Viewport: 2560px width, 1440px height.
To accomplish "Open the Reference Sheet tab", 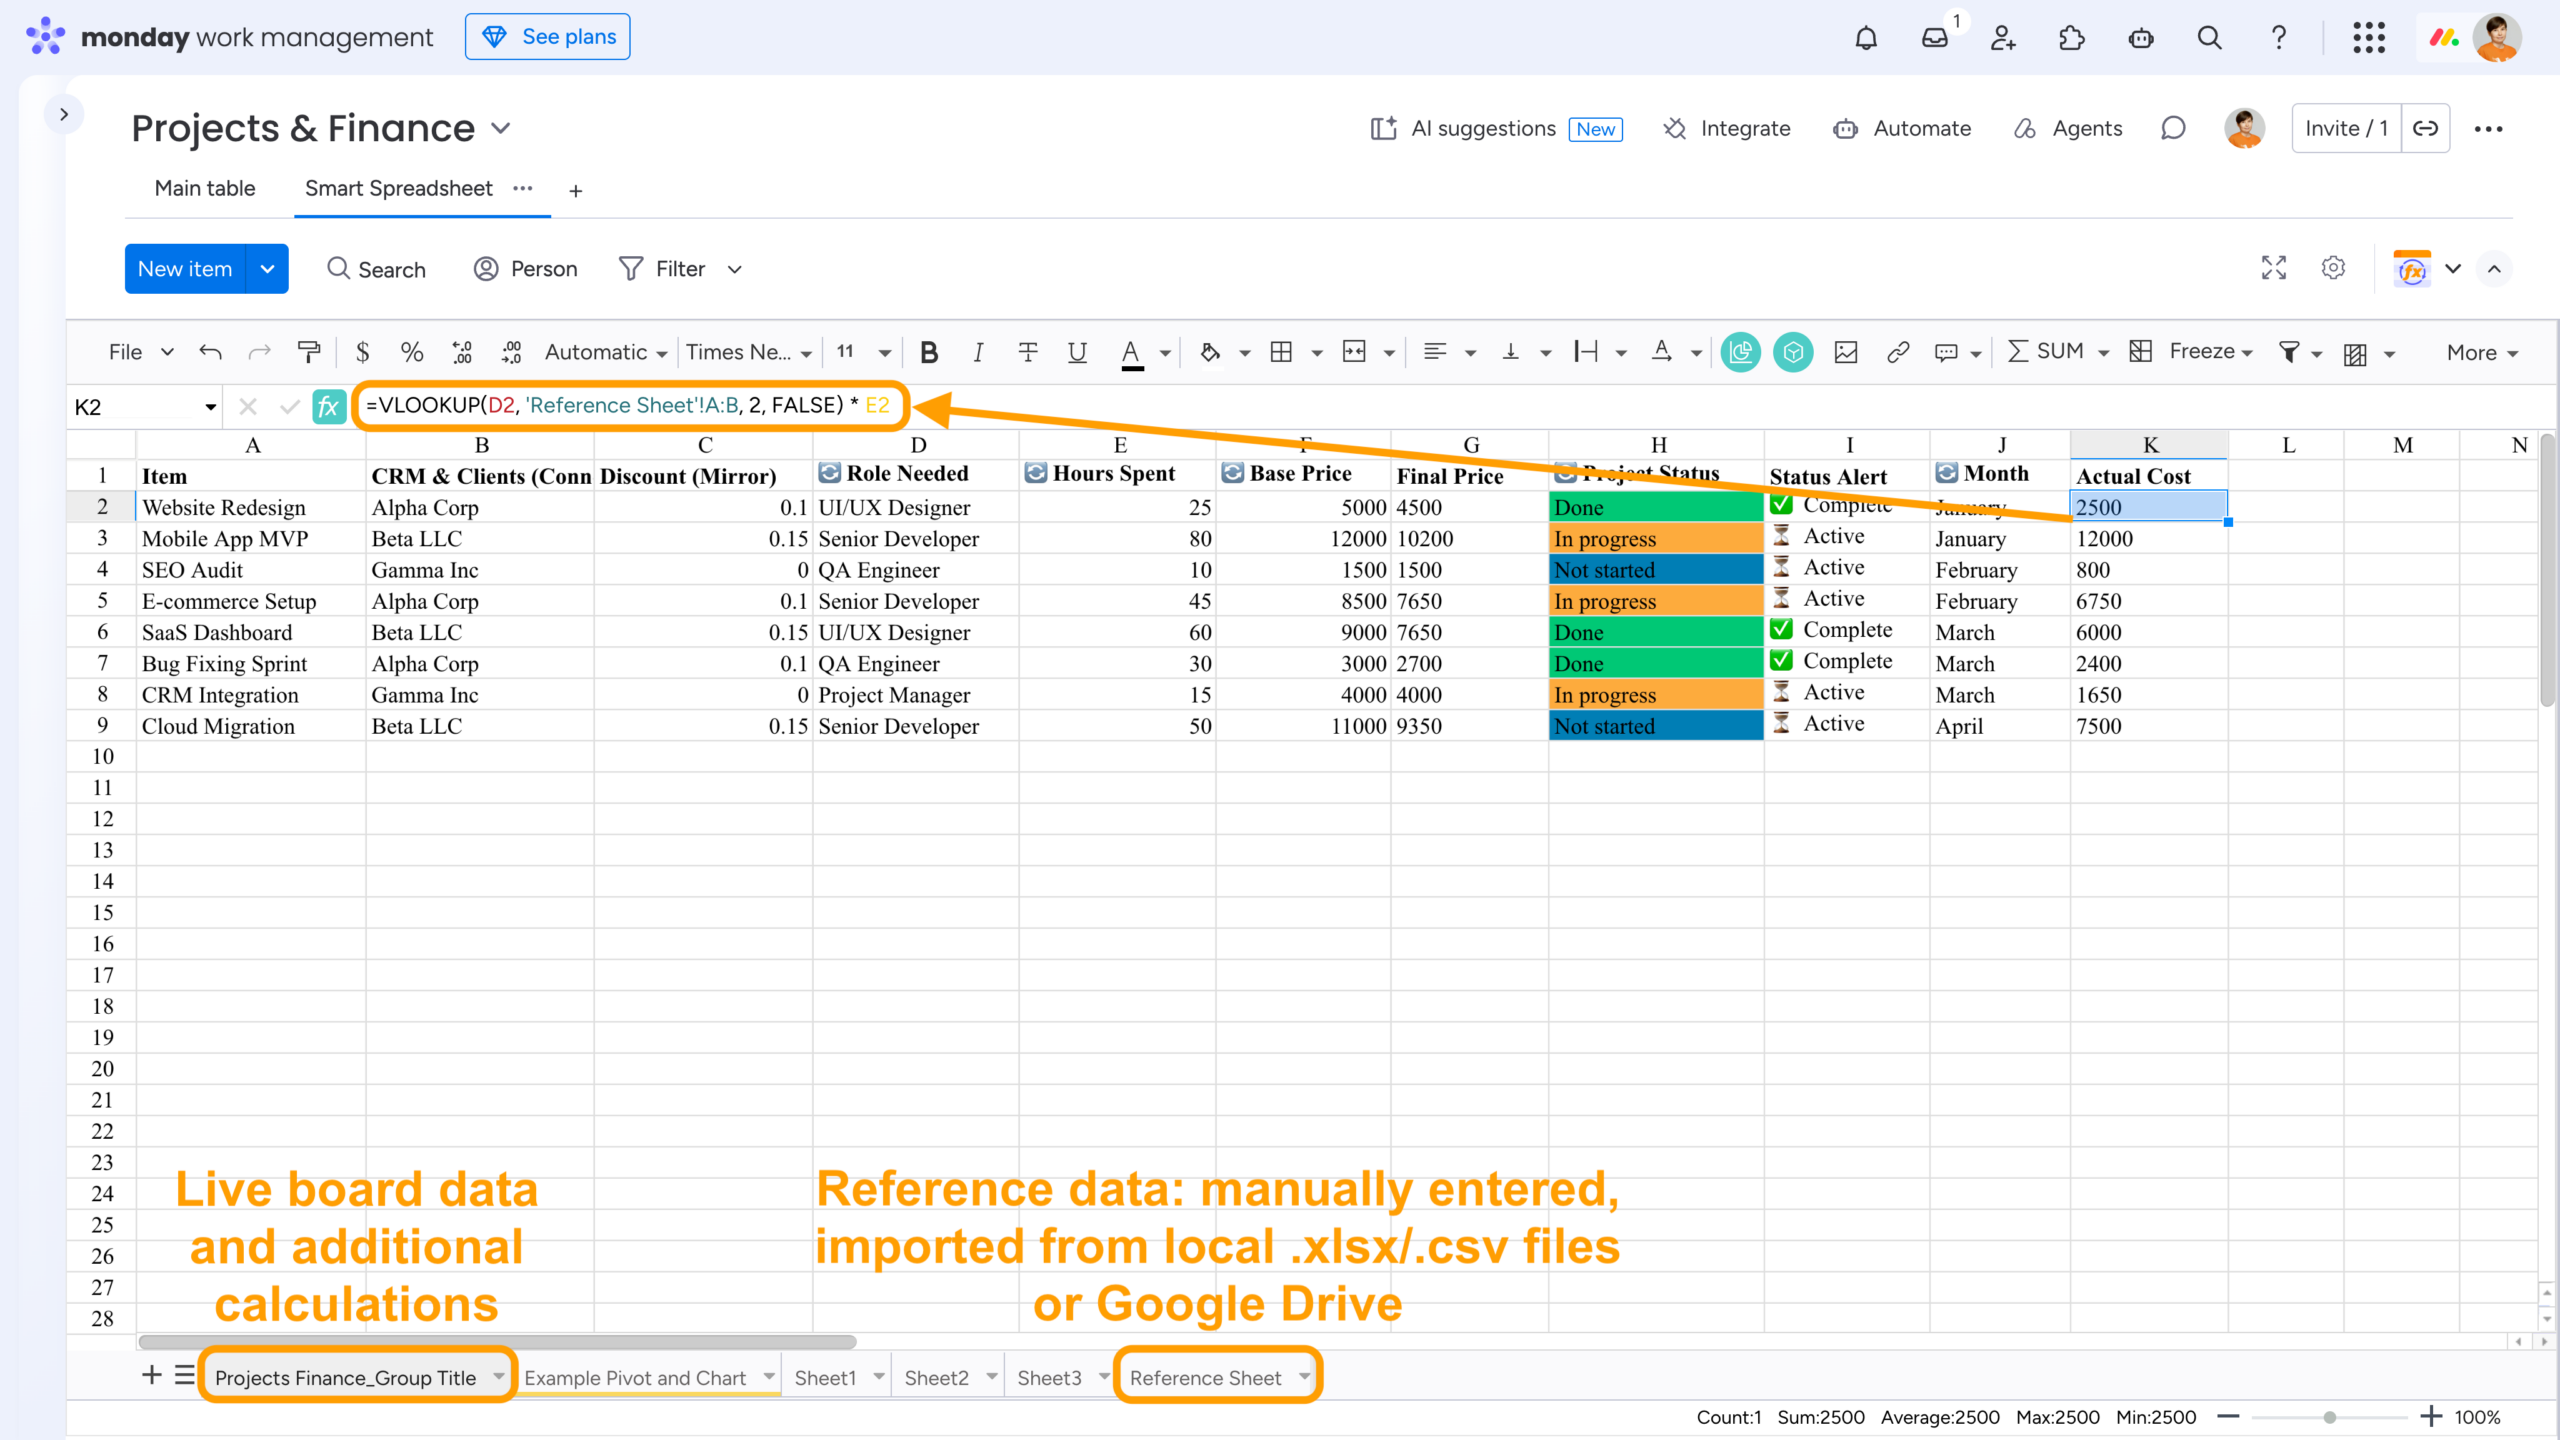I will click(x=1206, y=1378).
